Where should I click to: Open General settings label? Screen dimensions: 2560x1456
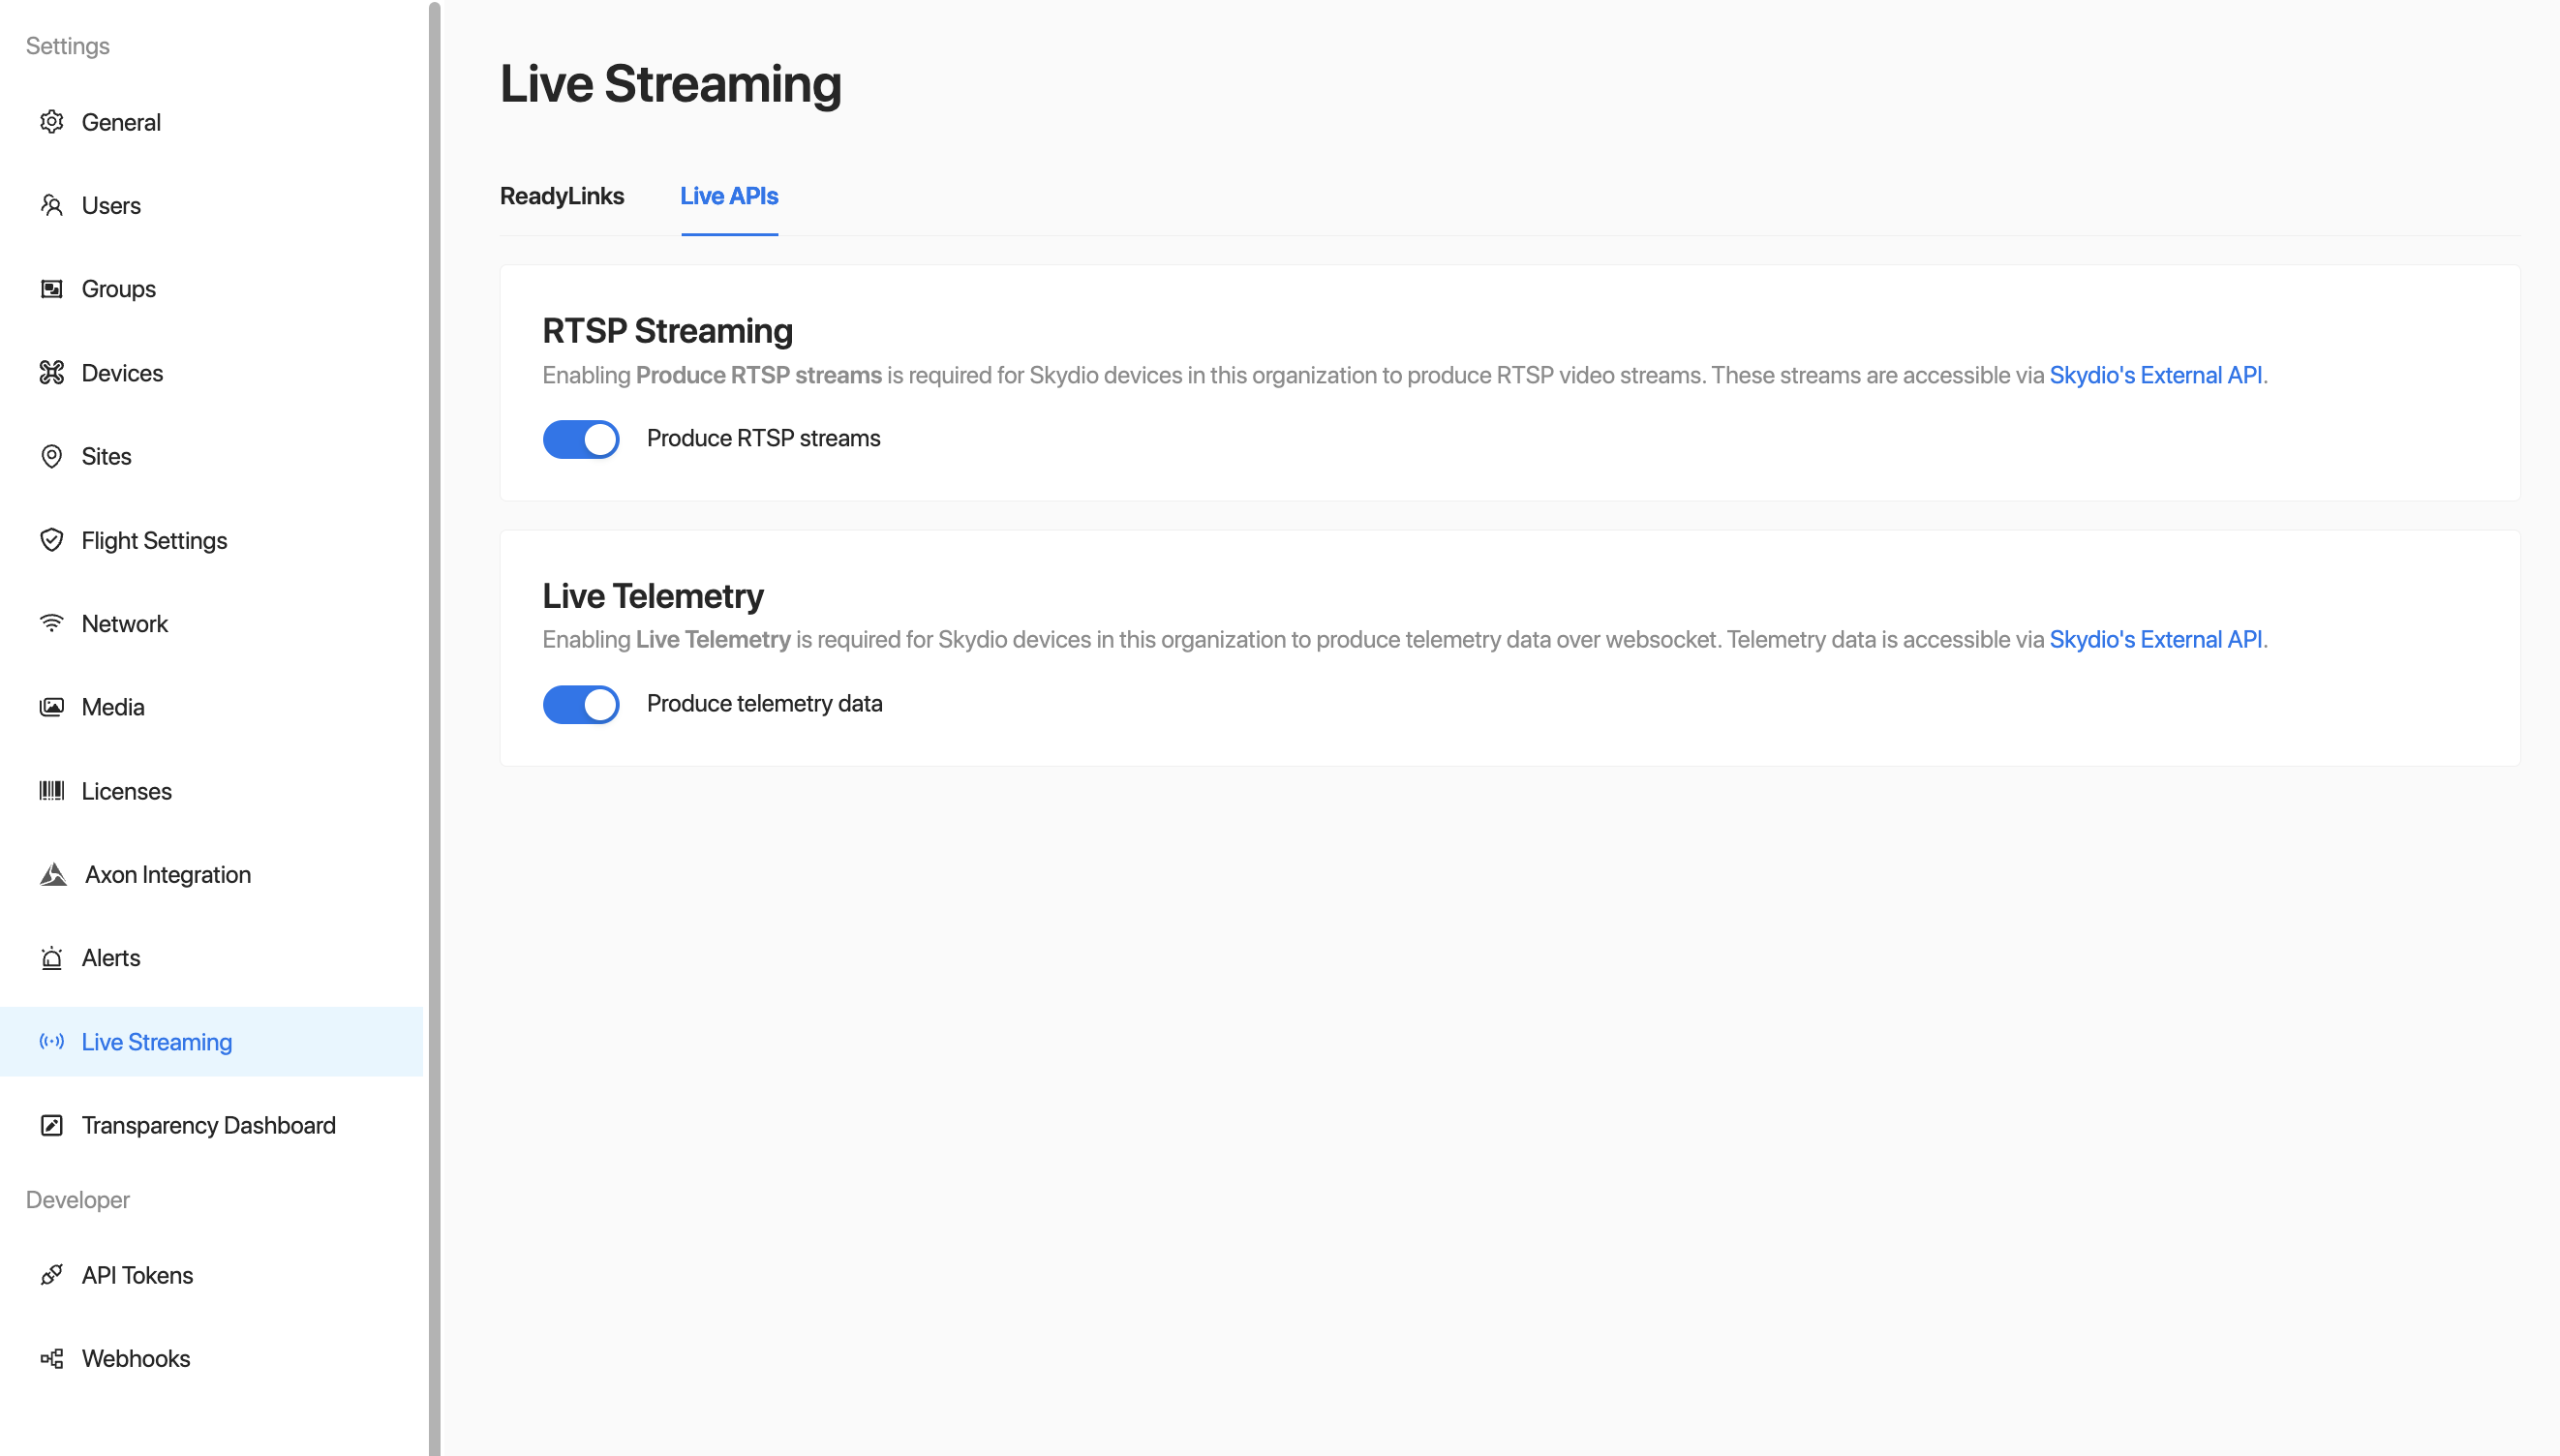pos(121,122)
